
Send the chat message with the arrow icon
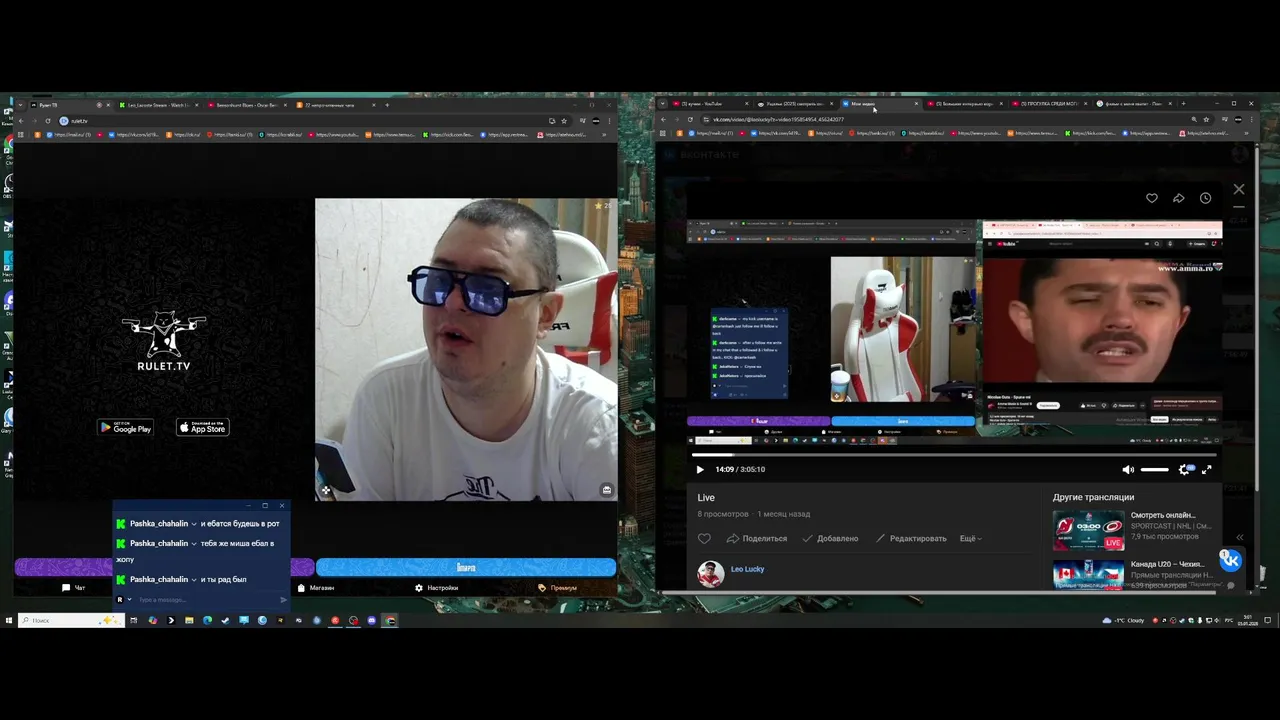[x=283, y=600]
